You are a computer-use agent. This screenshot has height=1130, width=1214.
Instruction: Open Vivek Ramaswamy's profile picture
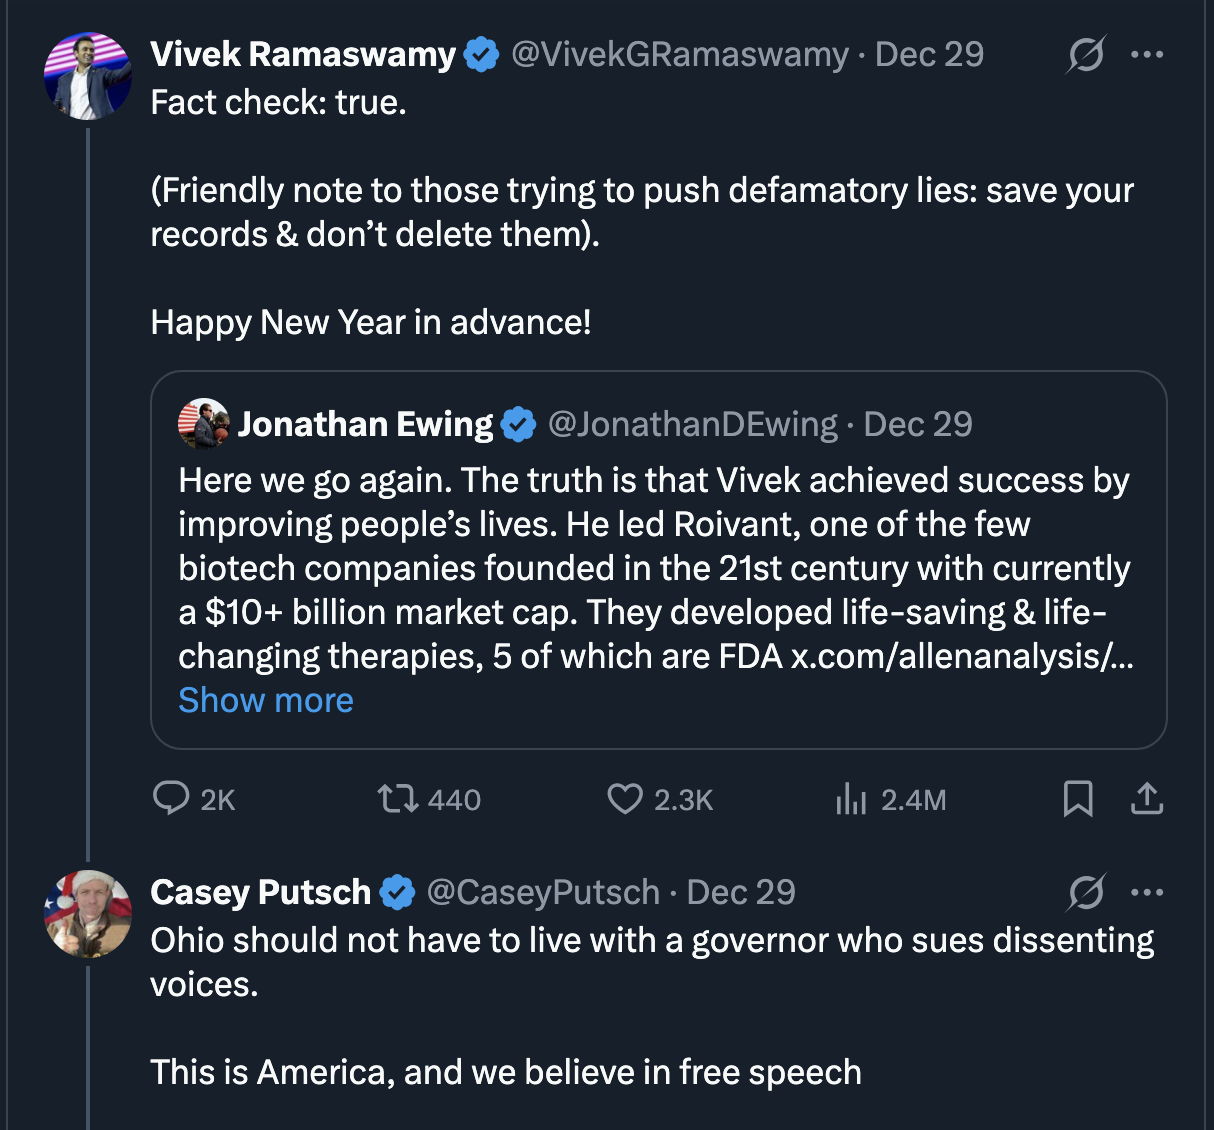tap(88, 76)
